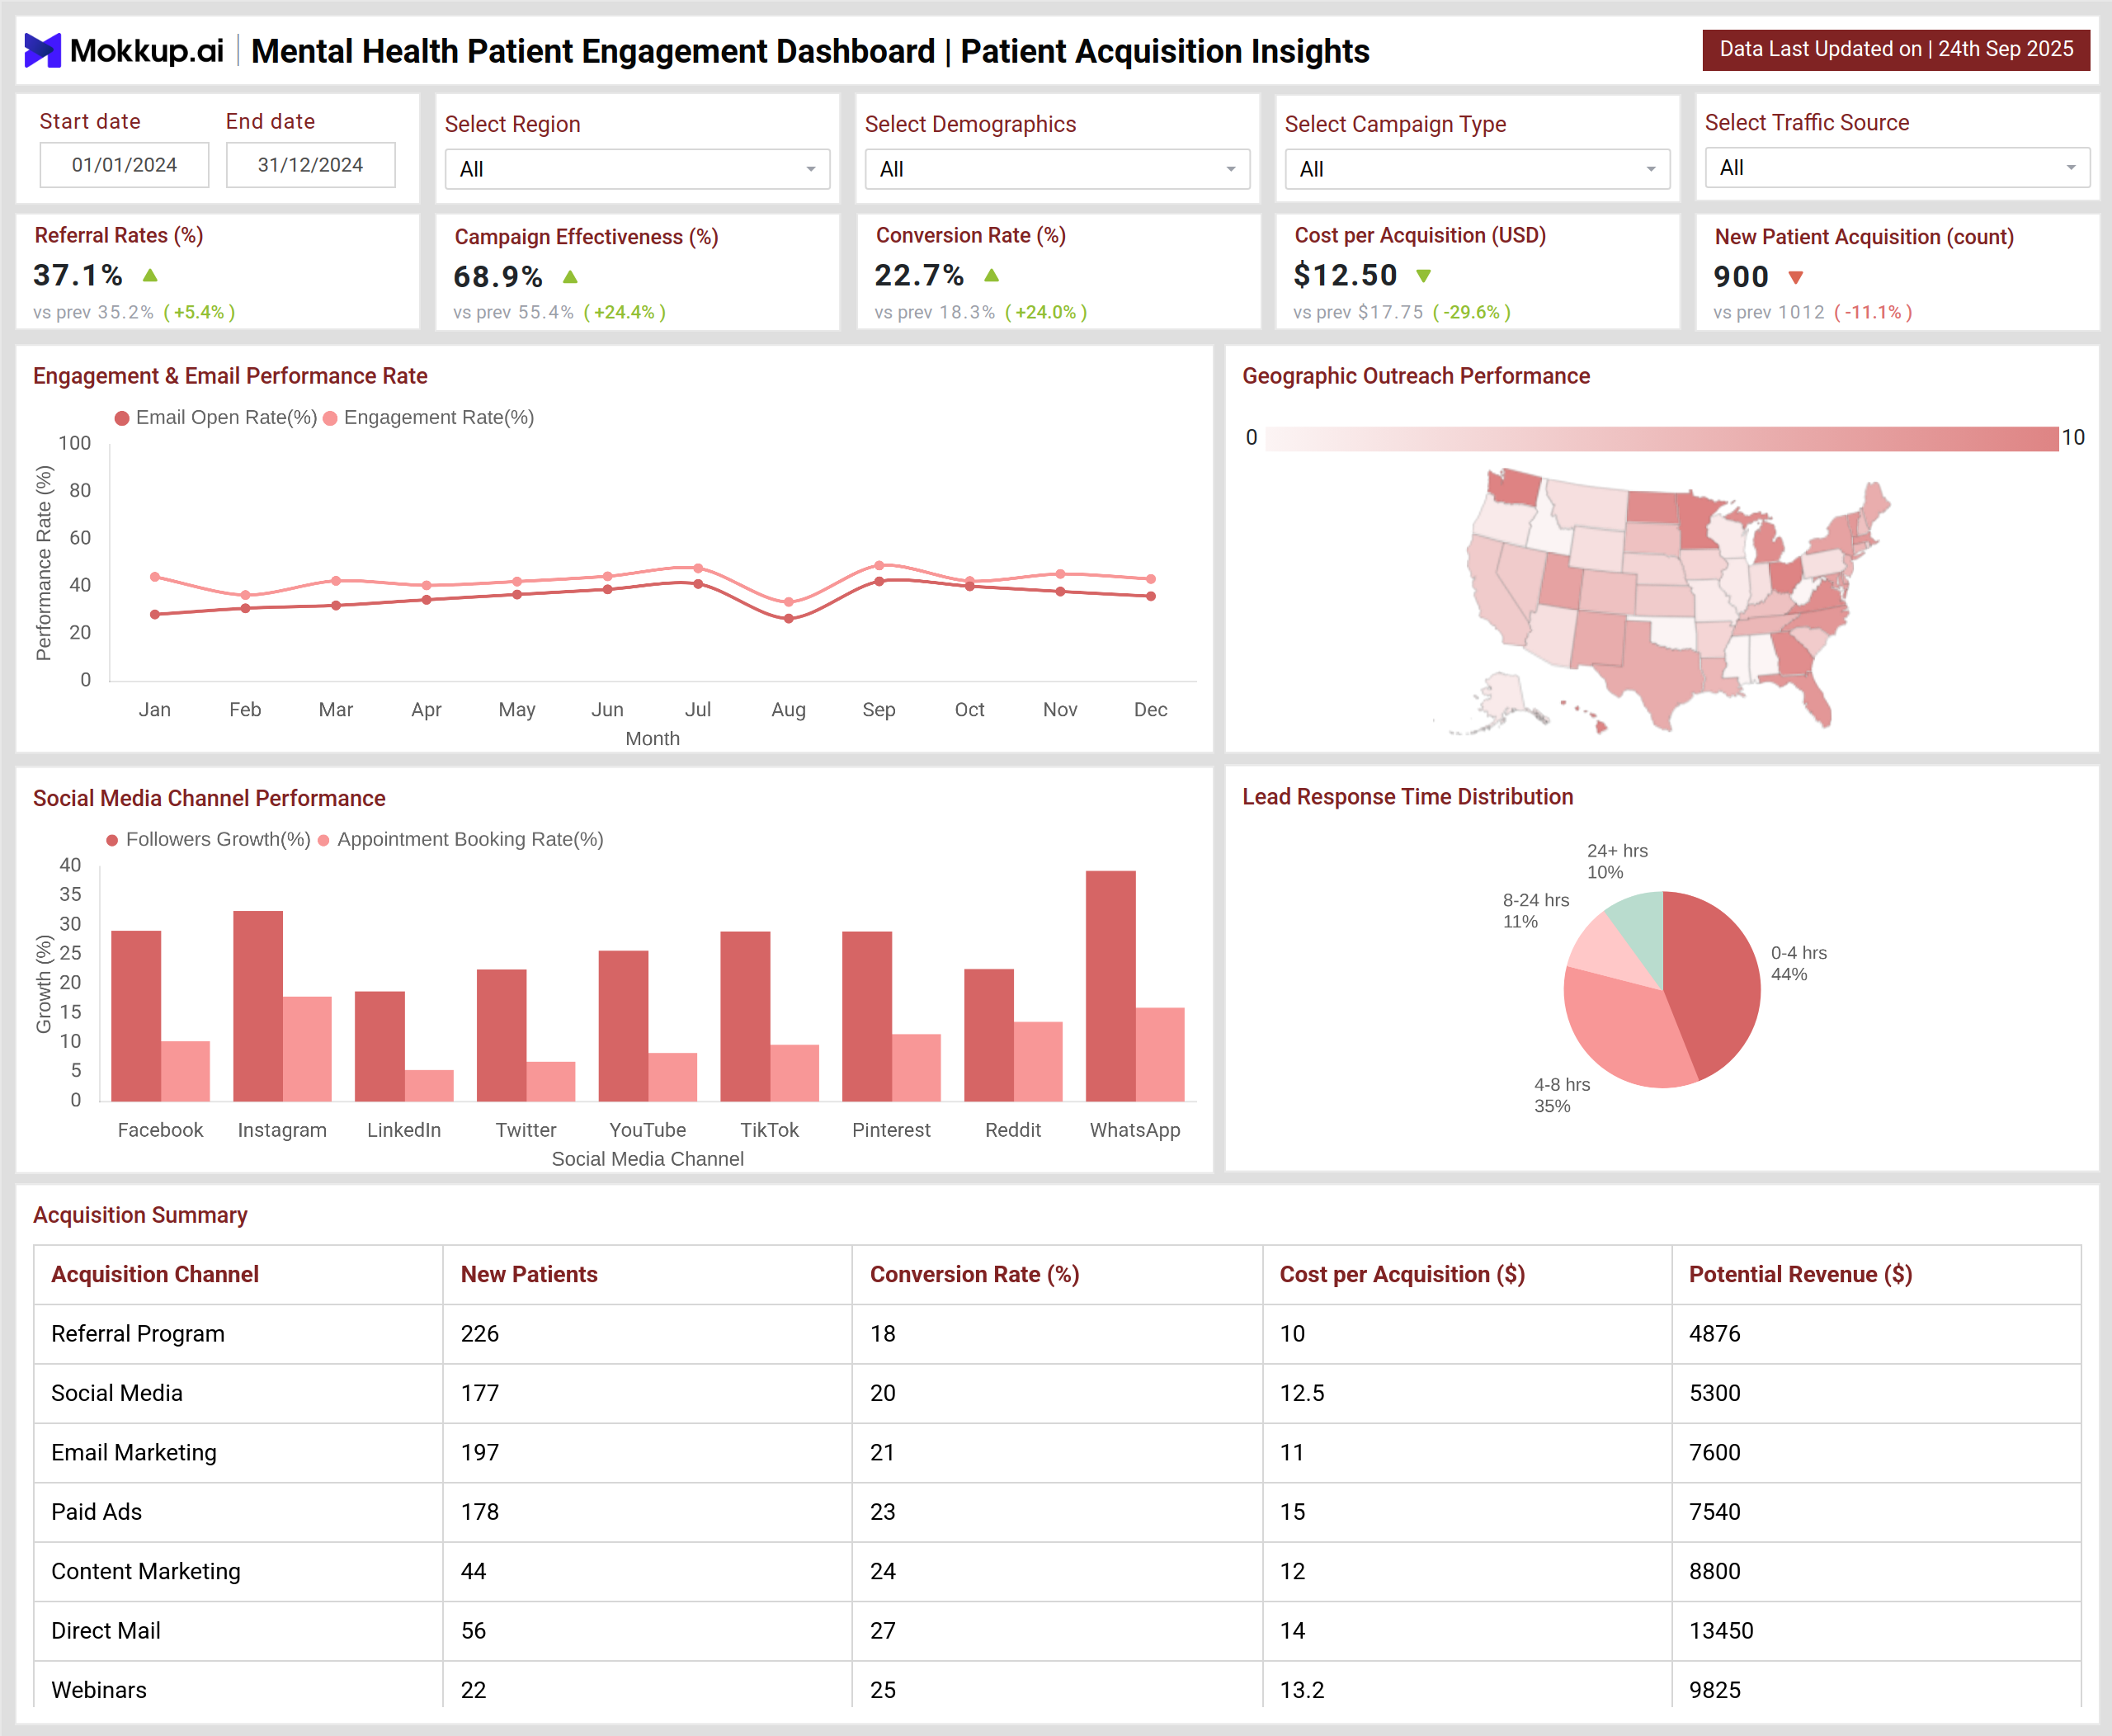Click the Sep Engagement Rate data point
Image resolution: width=2112 pixels, height=1736 pixels.
click(x=879, y=565)
